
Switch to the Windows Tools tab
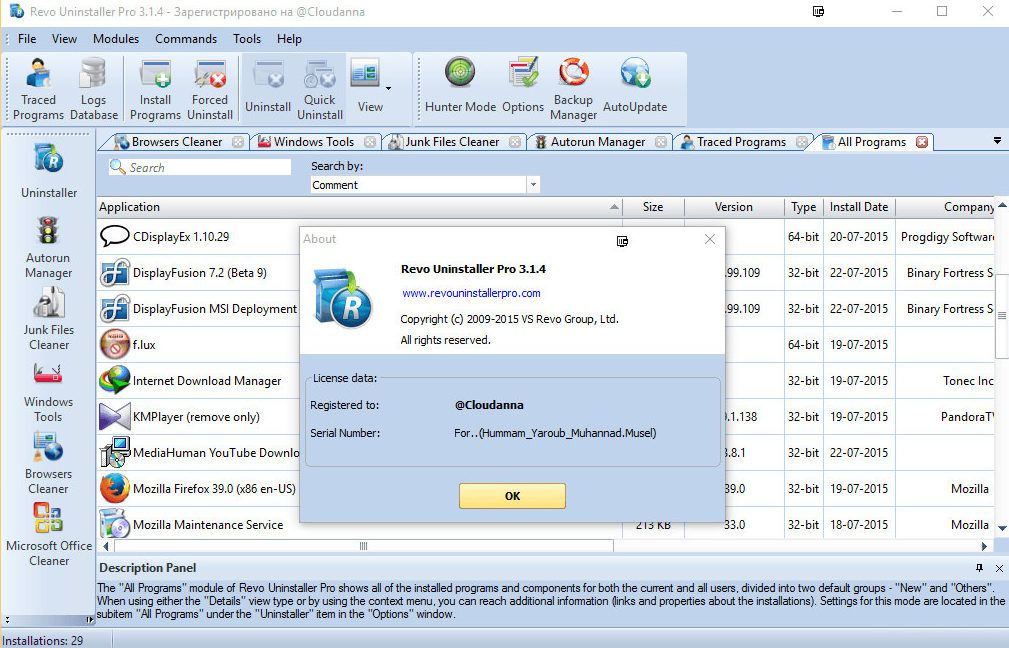point(313,142)
